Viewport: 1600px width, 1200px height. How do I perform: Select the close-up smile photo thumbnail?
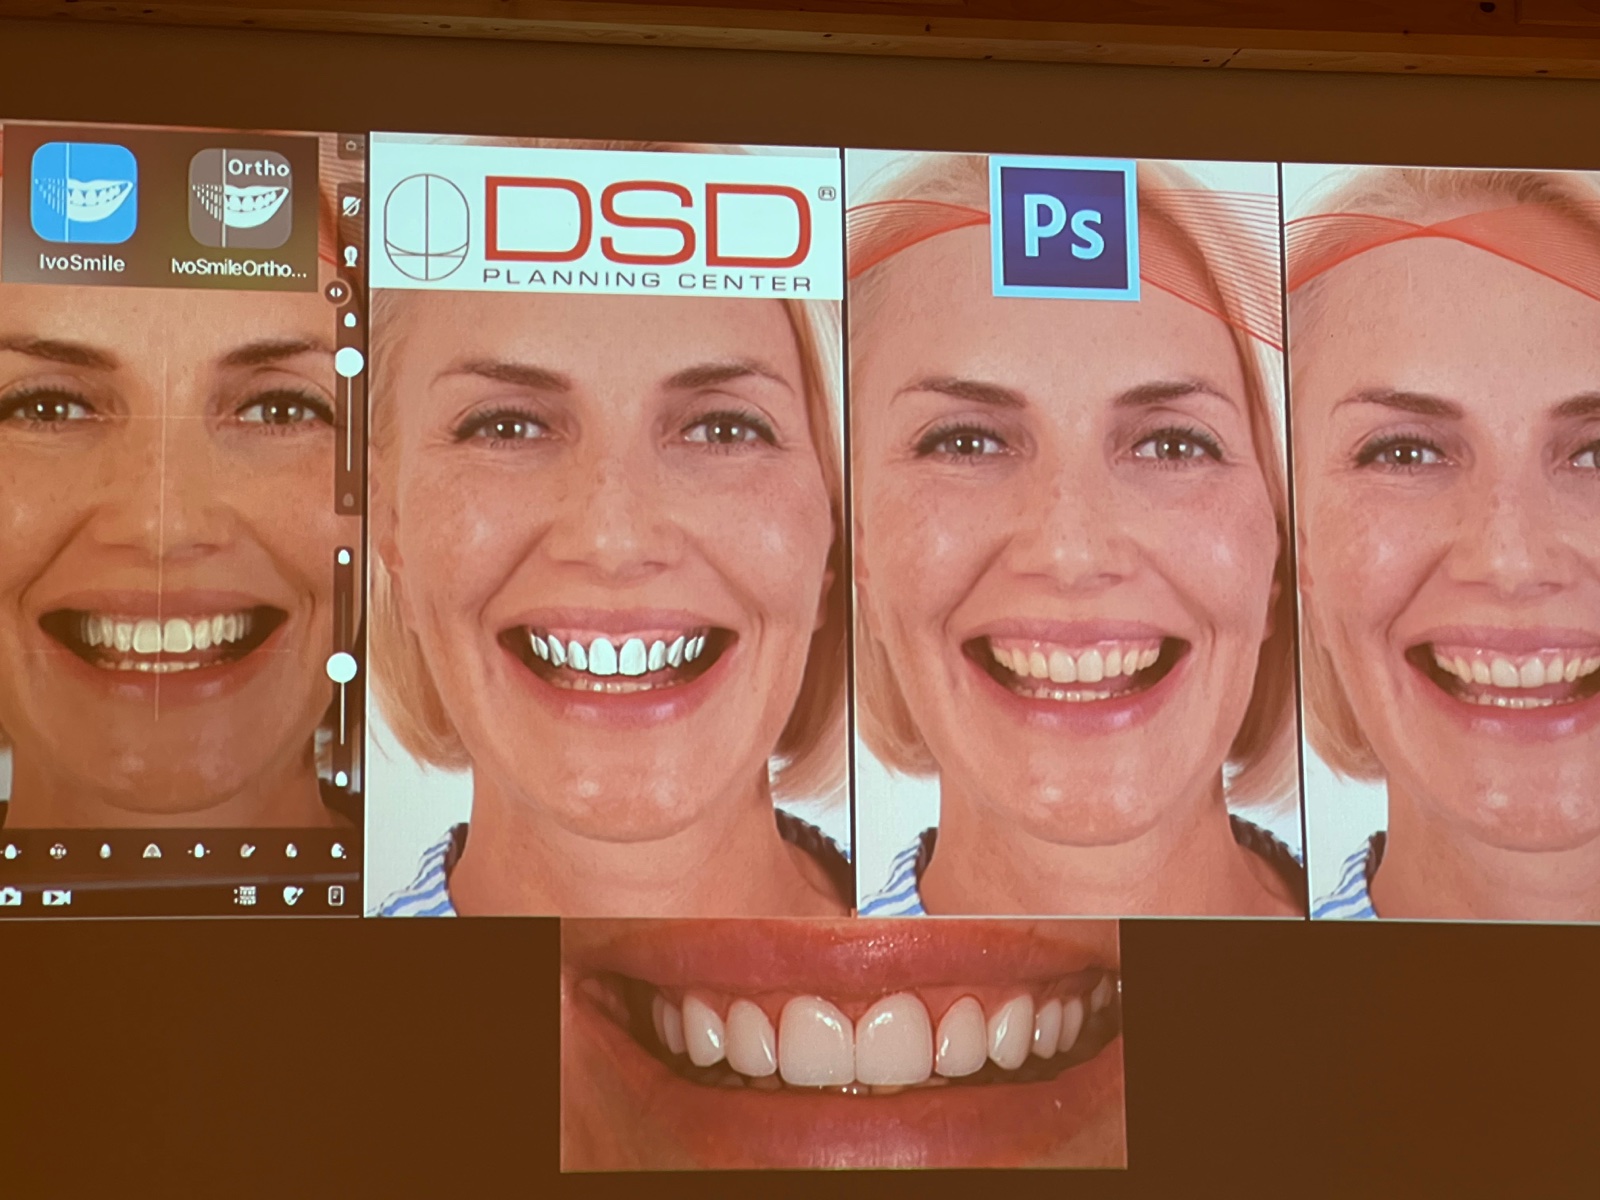pos(840,1043)
